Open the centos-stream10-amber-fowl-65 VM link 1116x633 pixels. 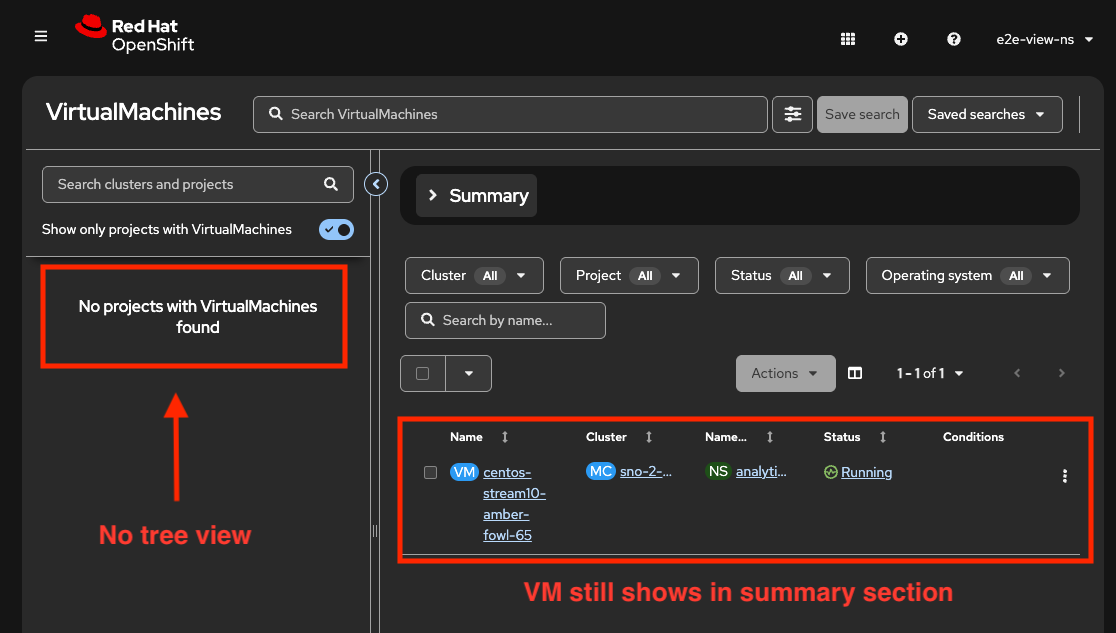coord(514,503)
